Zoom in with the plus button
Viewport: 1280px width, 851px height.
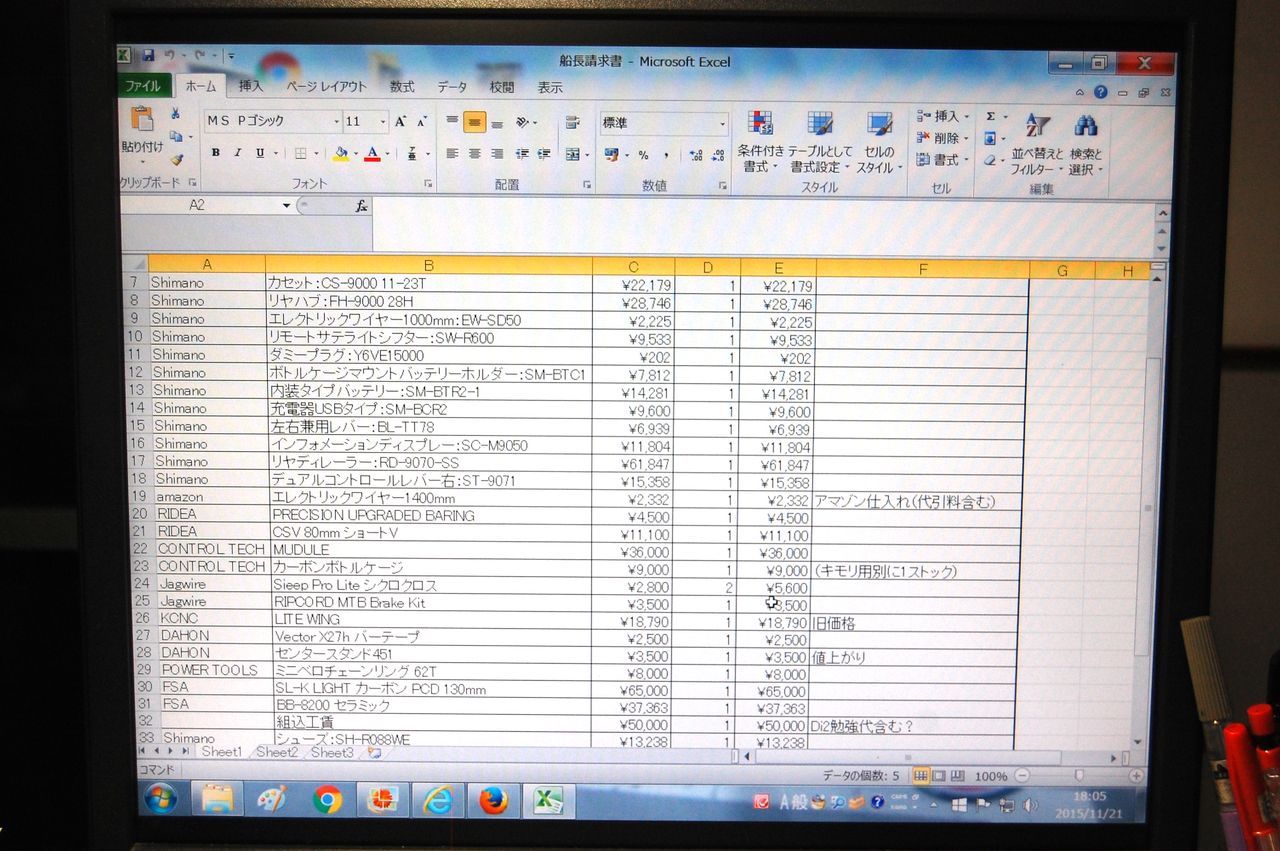pos(1136,776)
